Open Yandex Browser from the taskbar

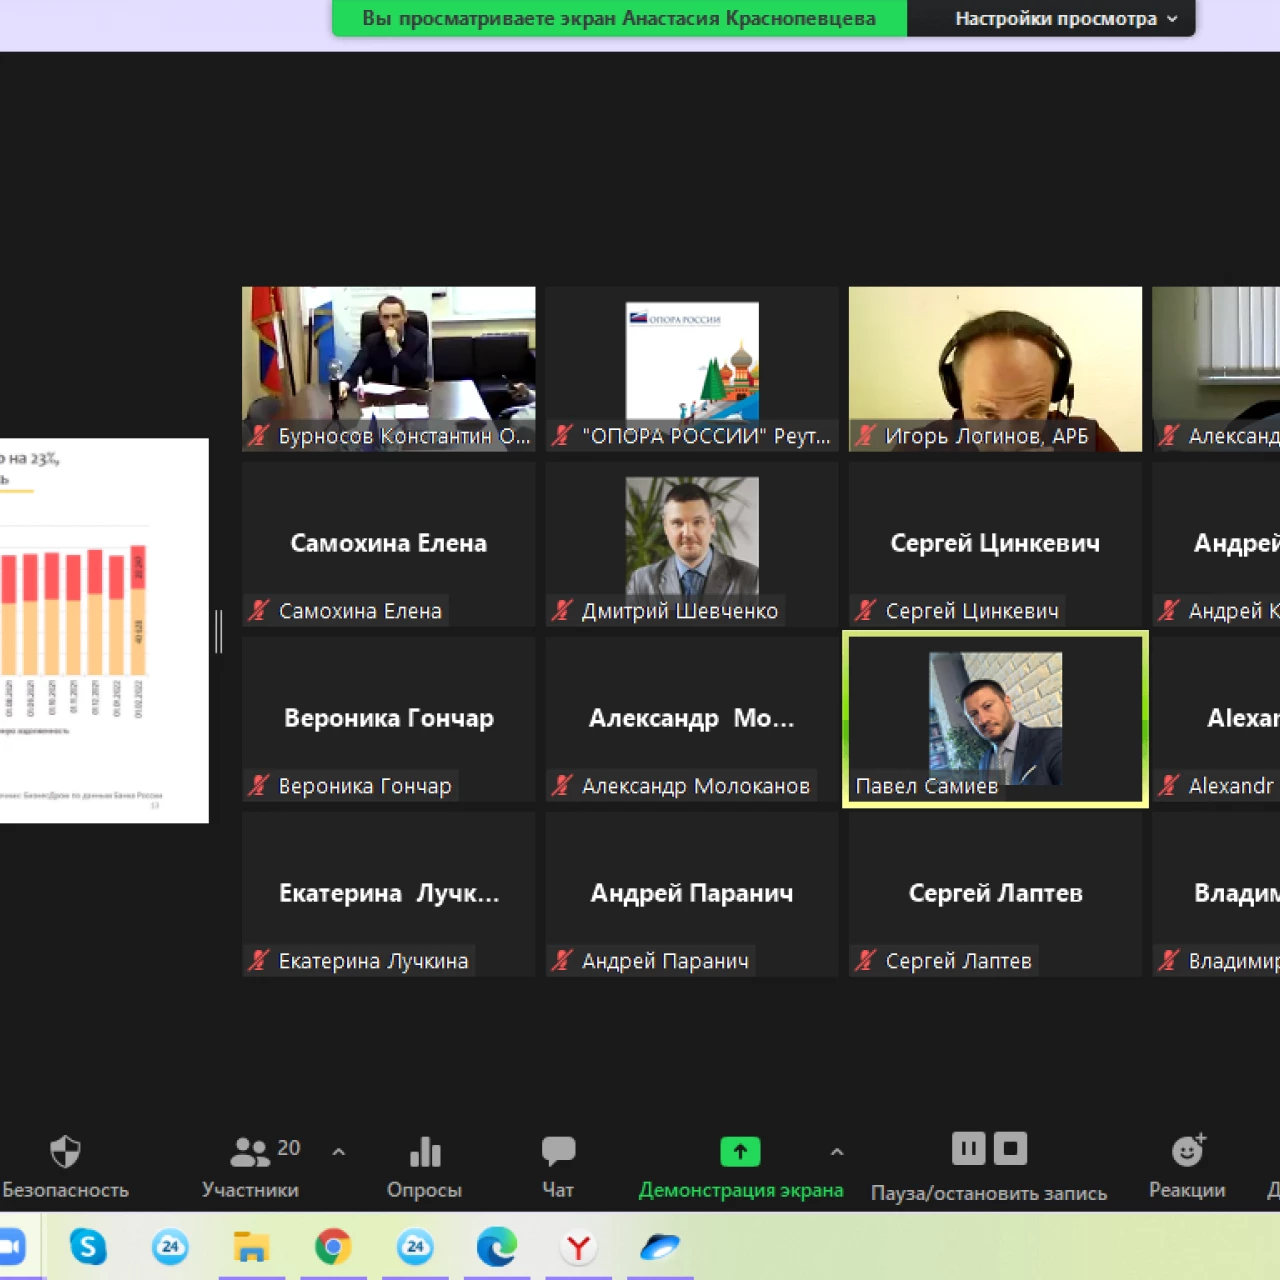tap(578, 1246)
